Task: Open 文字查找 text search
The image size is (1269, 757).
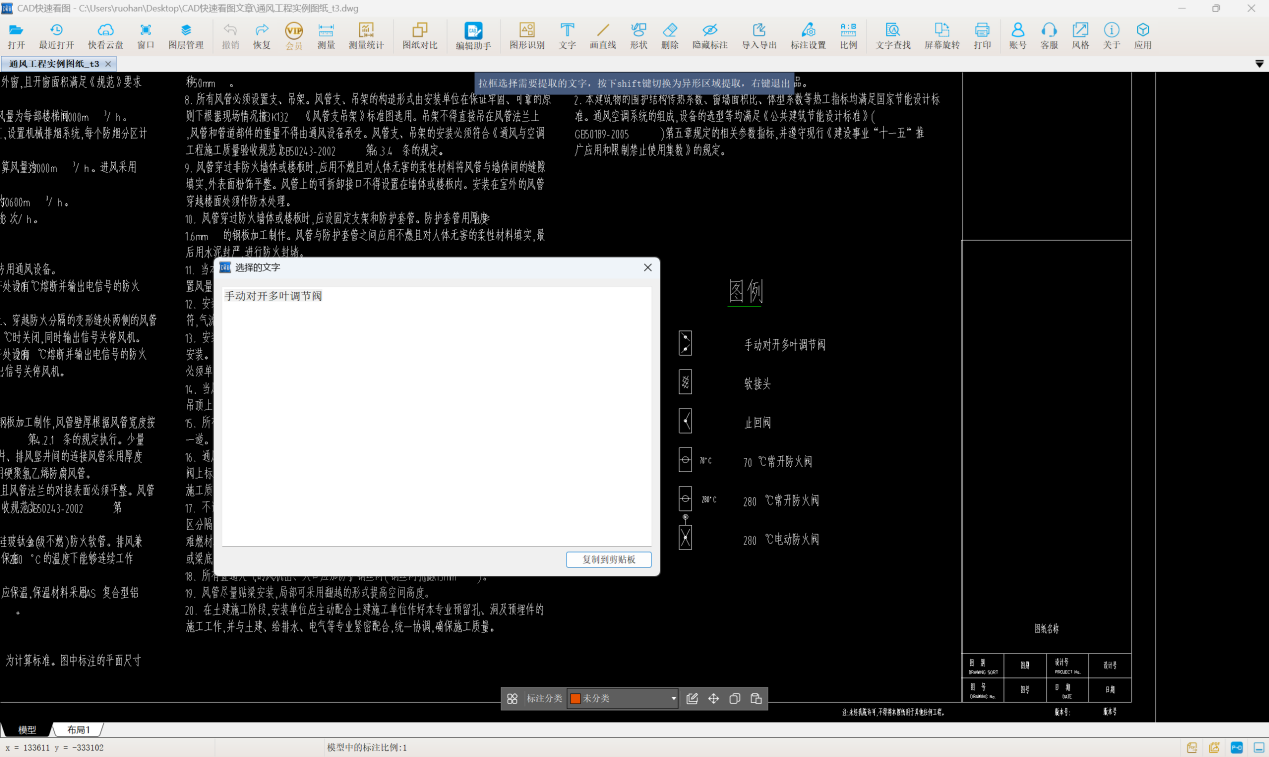Action: 892,36
